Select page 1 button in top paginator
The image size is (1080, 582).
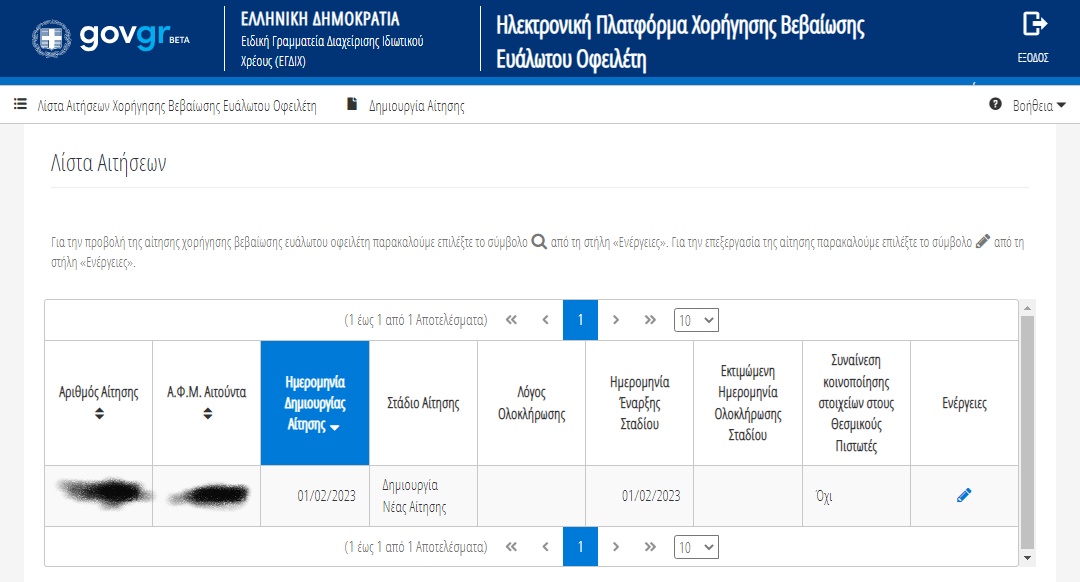(580, 320)
